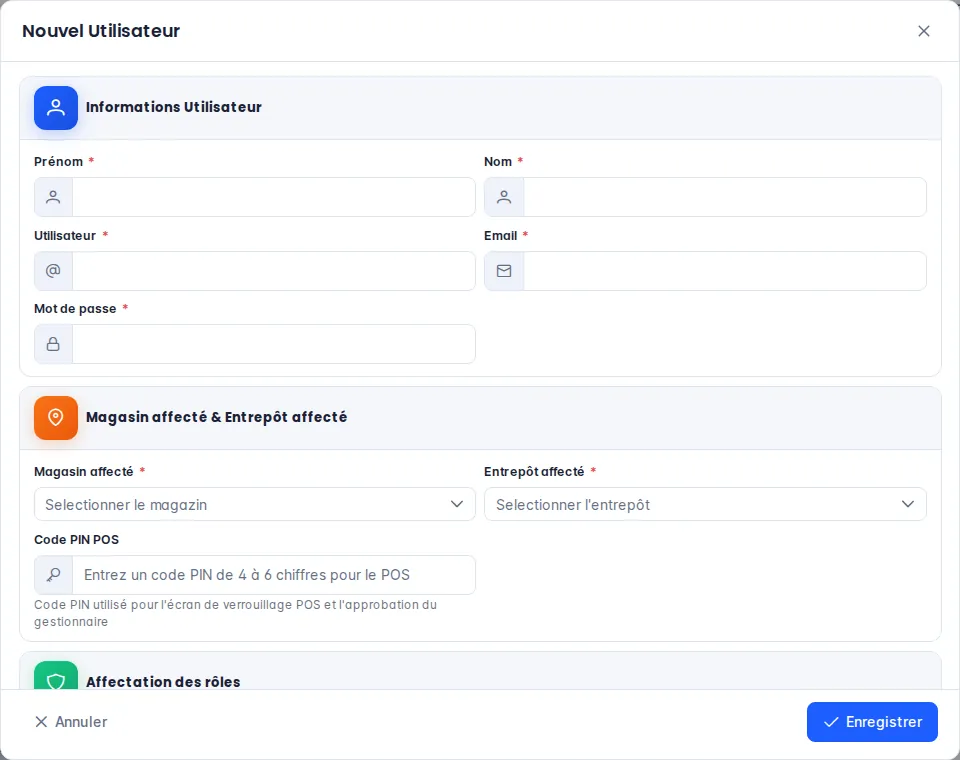Image resolution: width=960 pixels, height=760 pixels.
Task: Focus the Code PIN POS input
Action: [x=274, y=575]
